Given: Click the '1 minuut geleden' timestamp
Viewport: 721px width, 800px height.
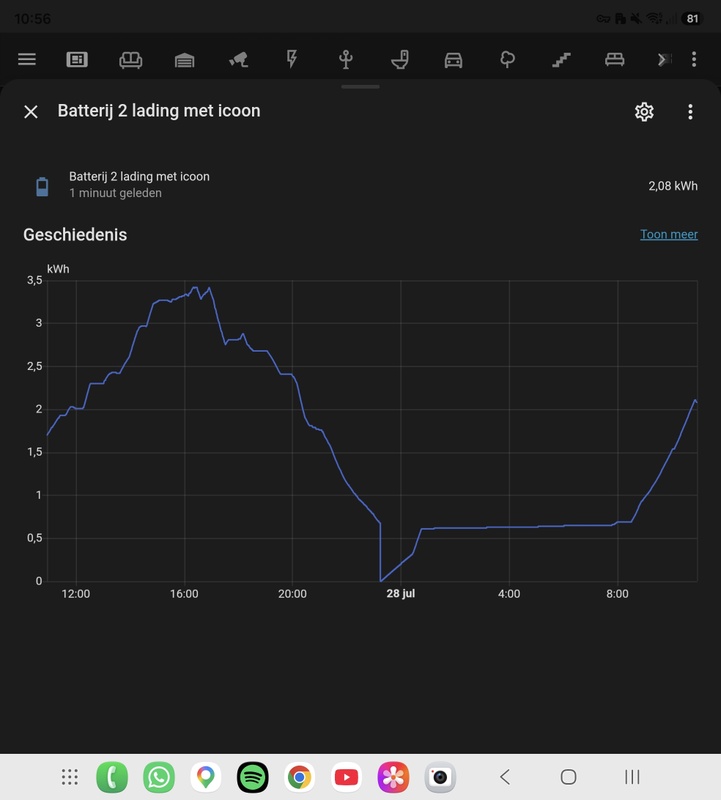Looking at the screenshot, I should [x=115, y=193].
